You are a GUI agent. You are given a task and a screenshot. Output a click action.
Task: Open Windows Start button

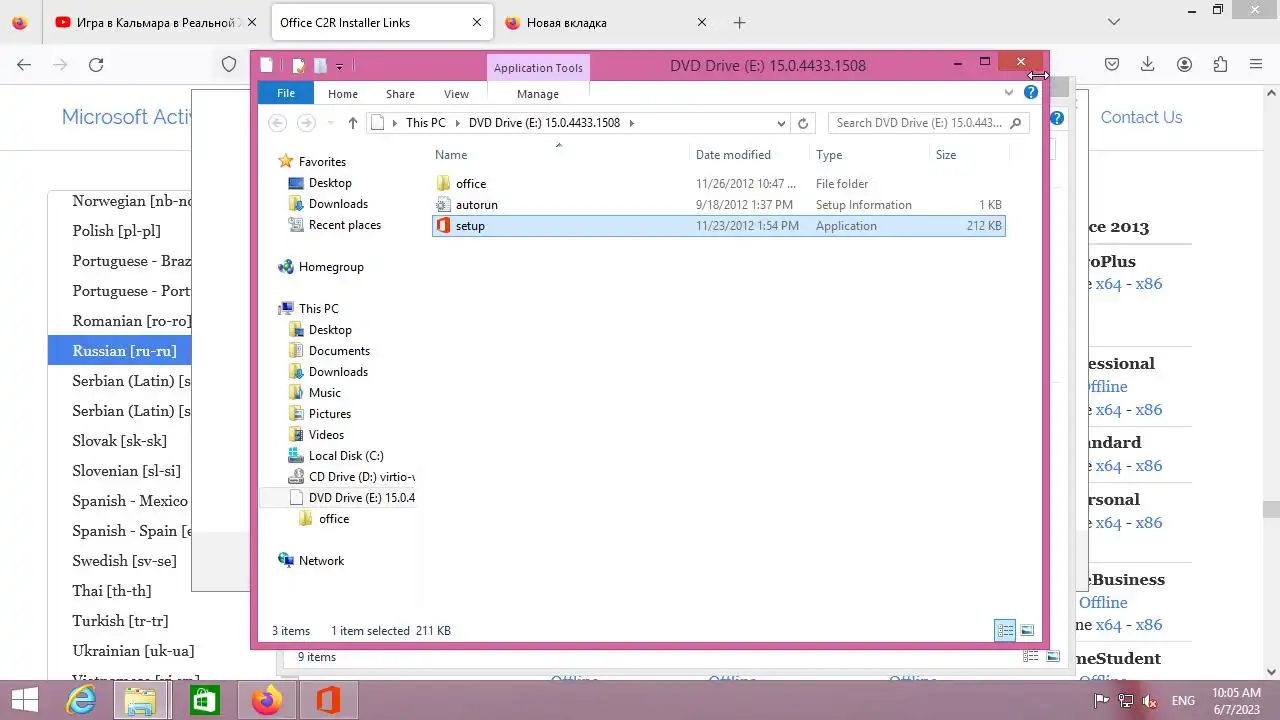25,700
